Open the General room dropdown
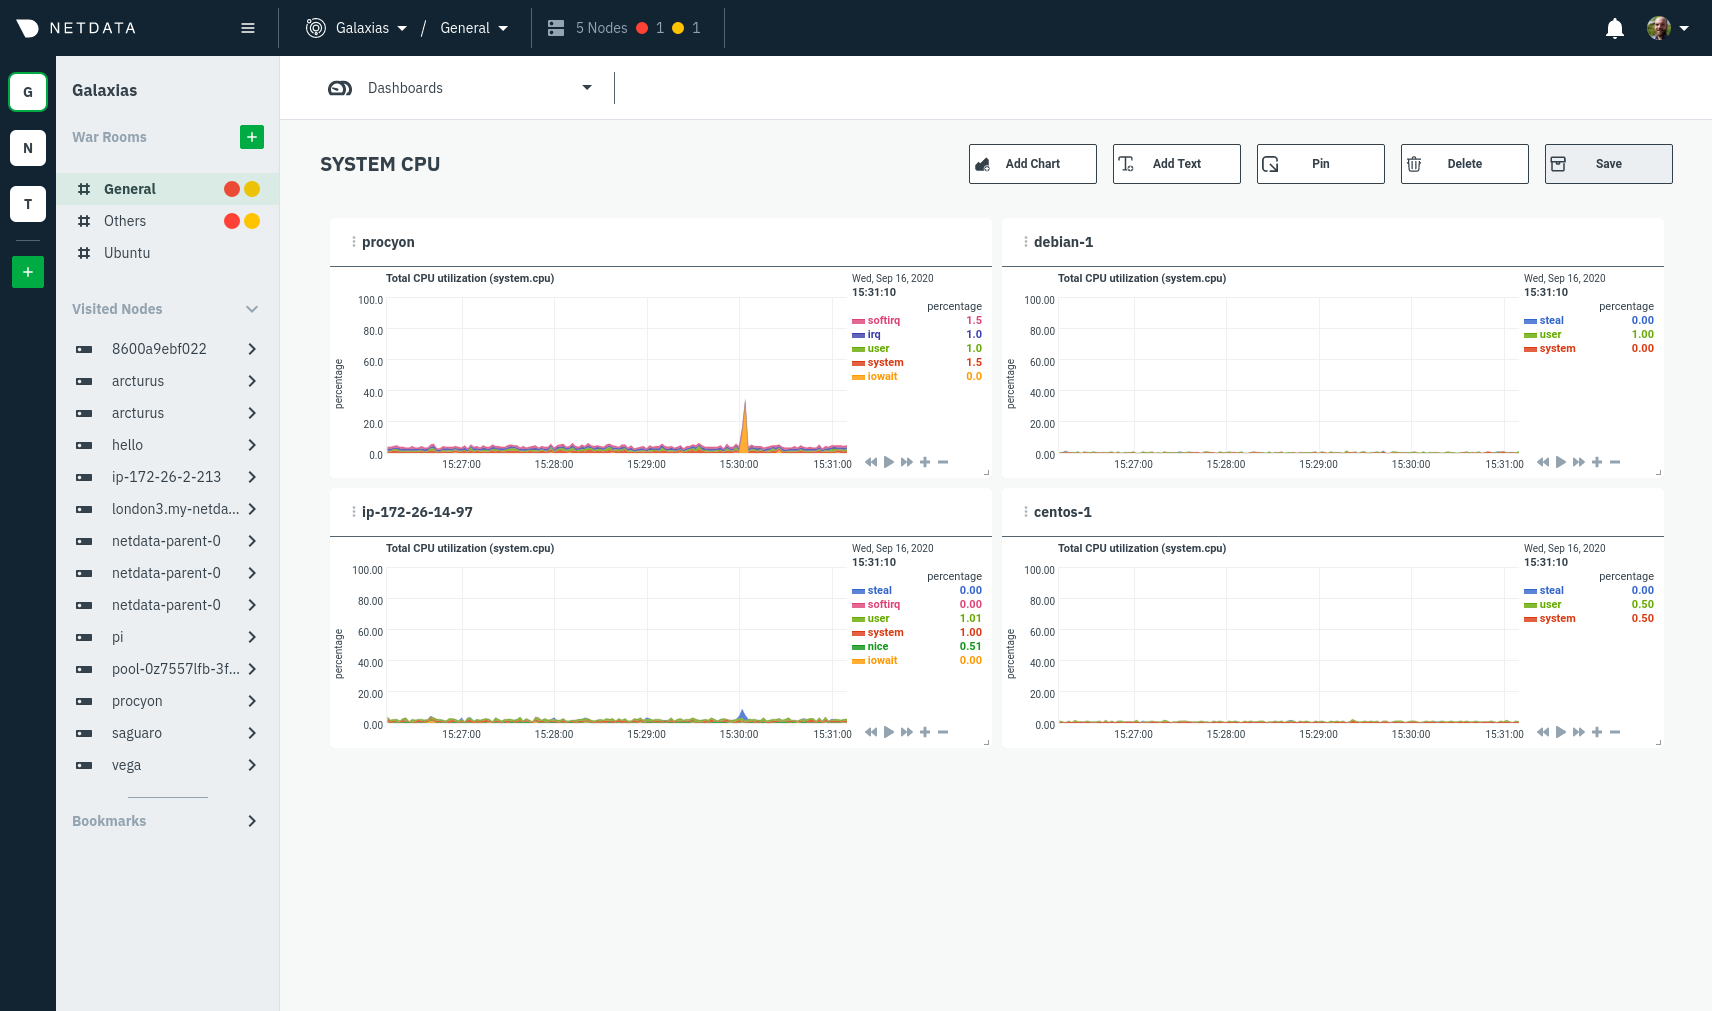 [474, 28]
